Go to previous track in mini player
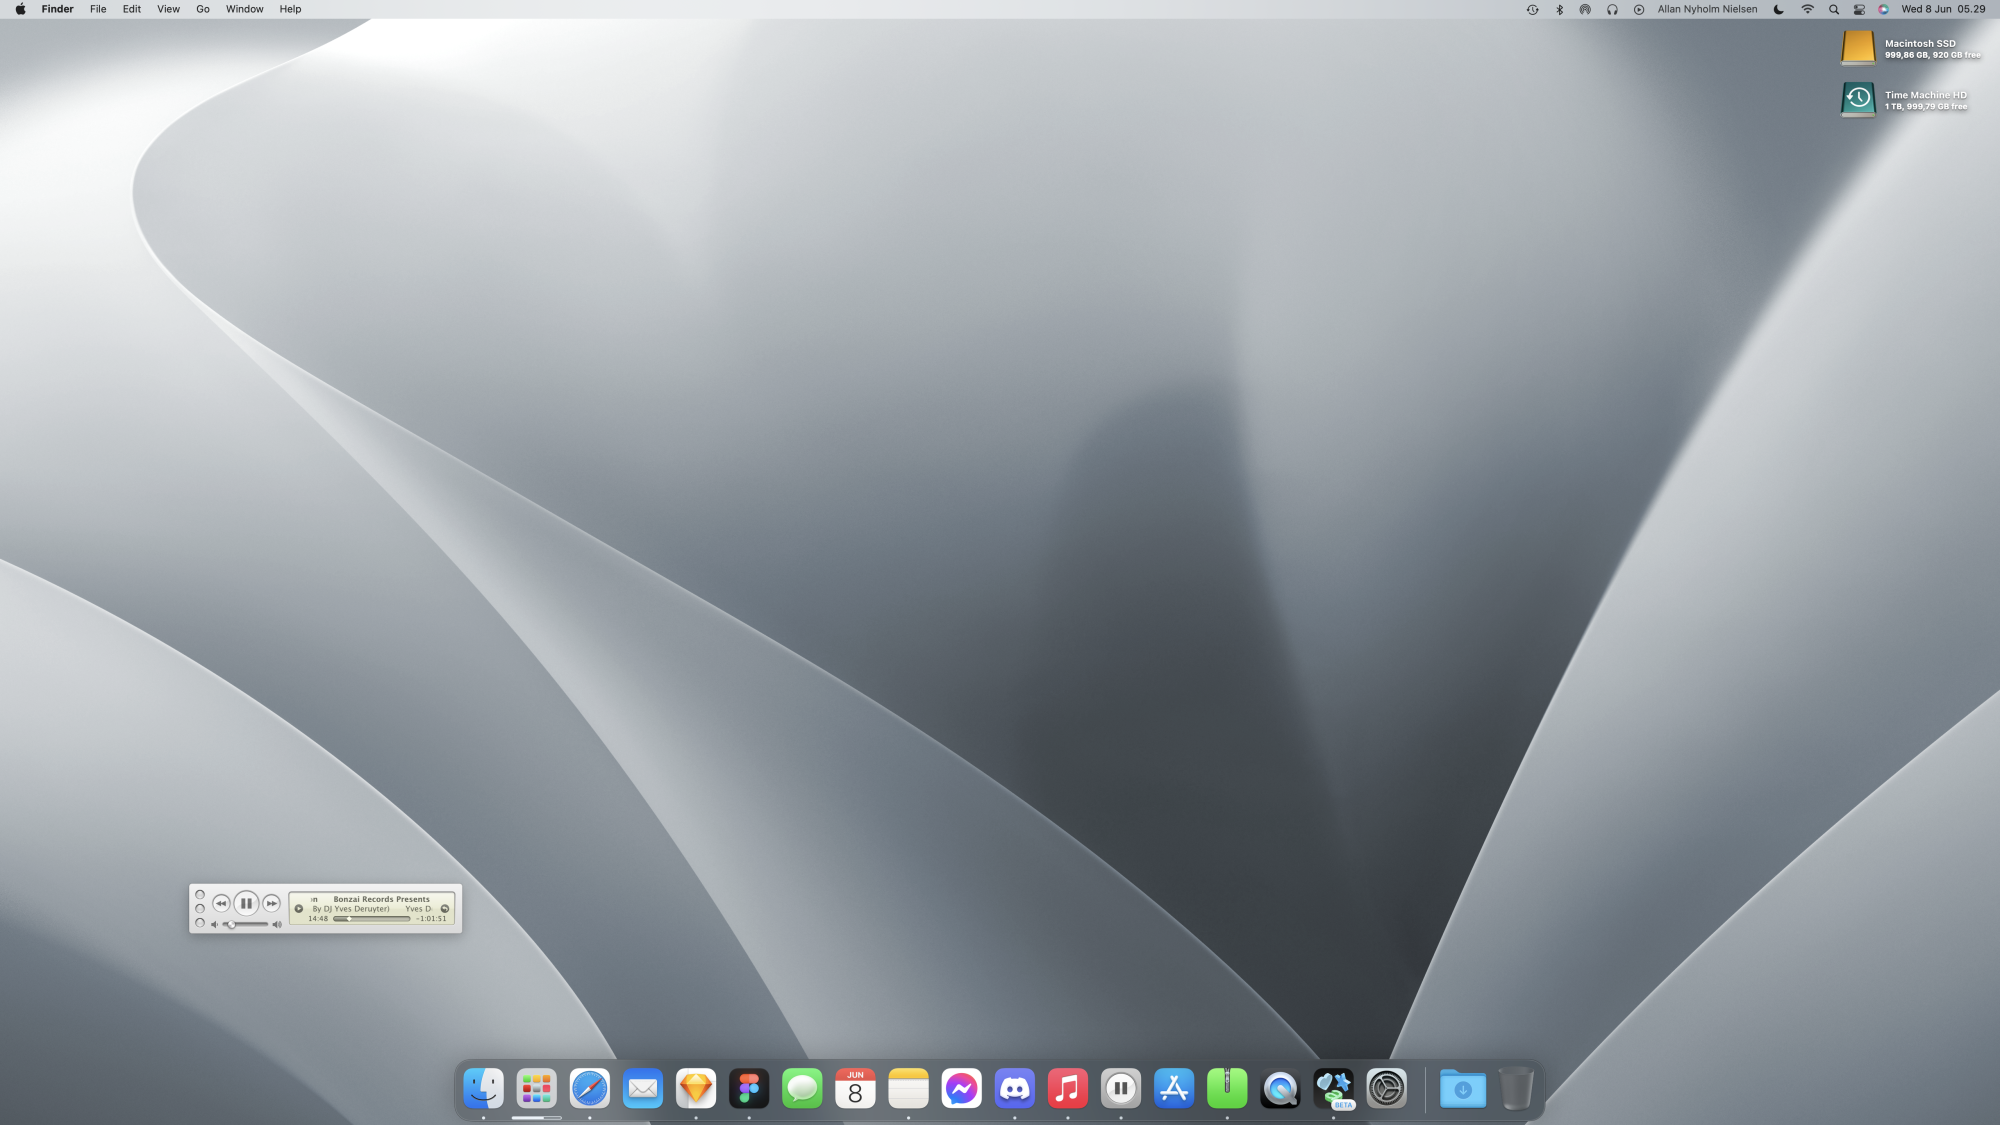2000x1125 pixels. pos(221,903)
